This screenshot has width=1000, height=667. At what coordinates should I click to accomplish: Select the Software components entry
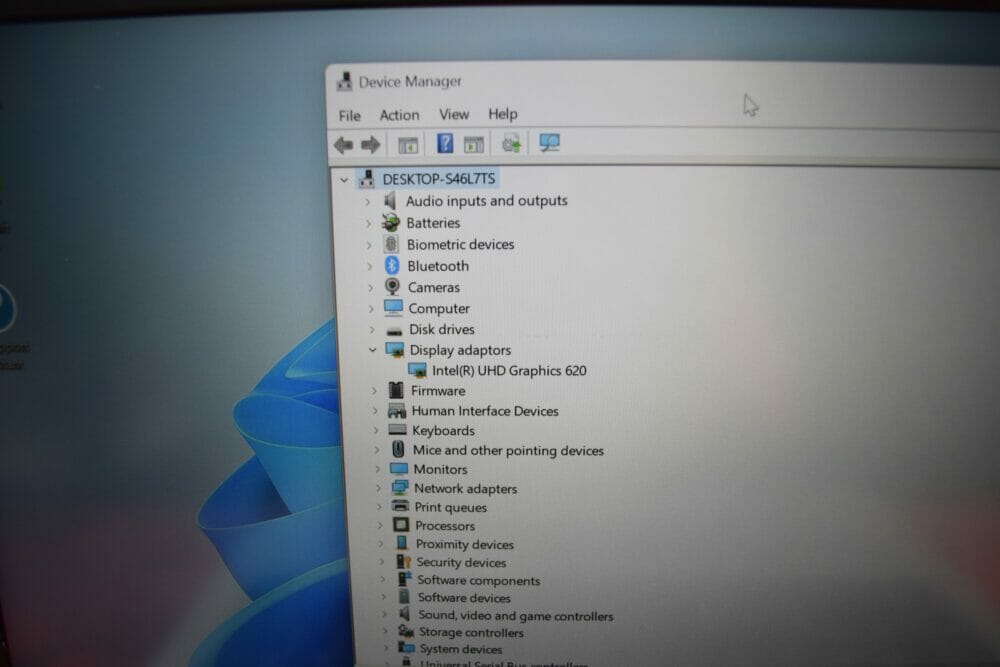coord(479,581)
